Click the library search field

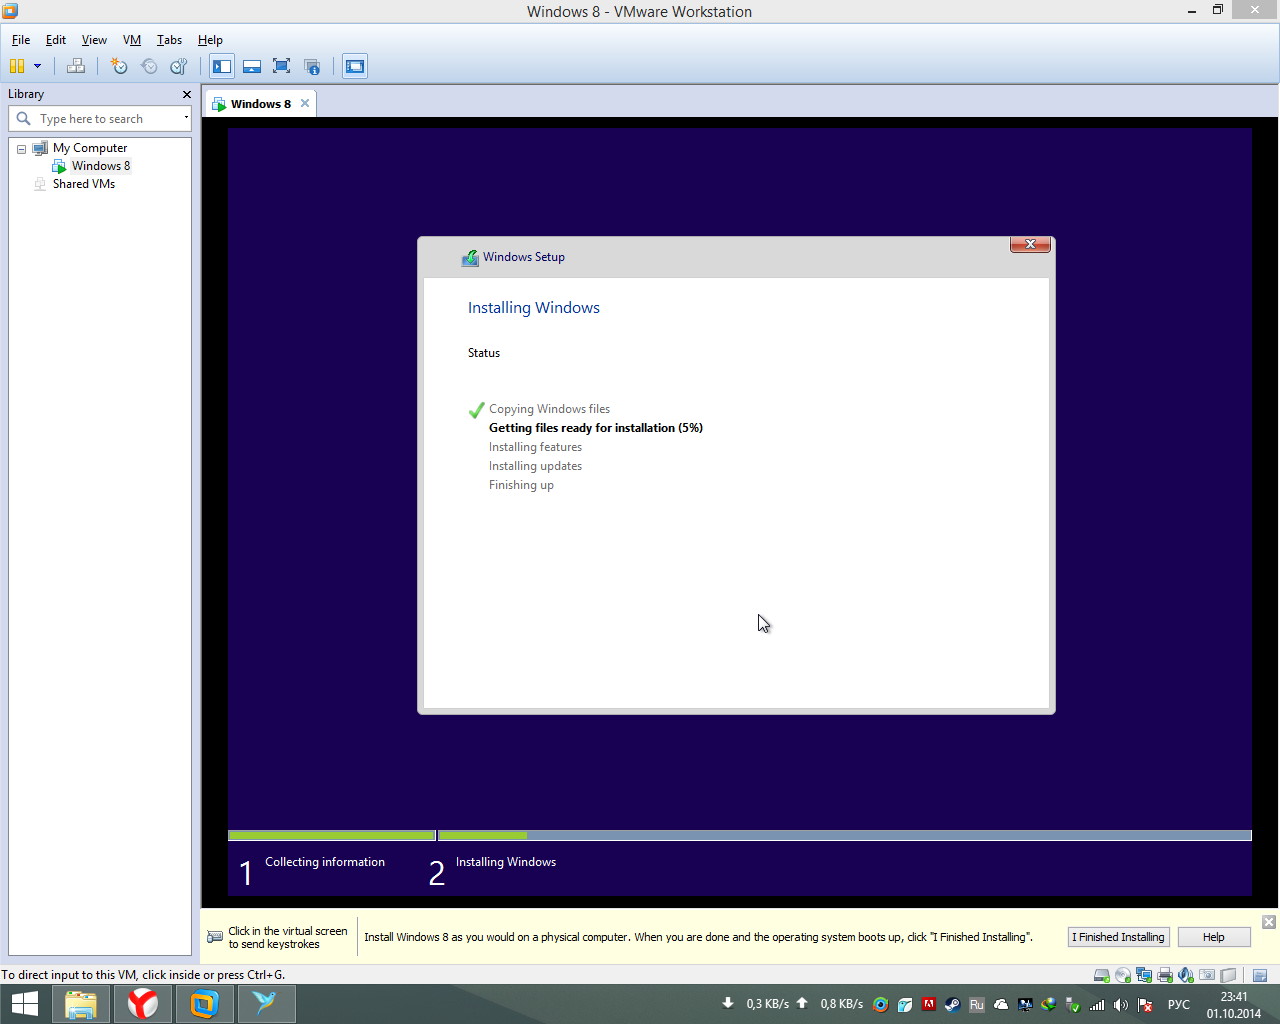tap(100, 119)
